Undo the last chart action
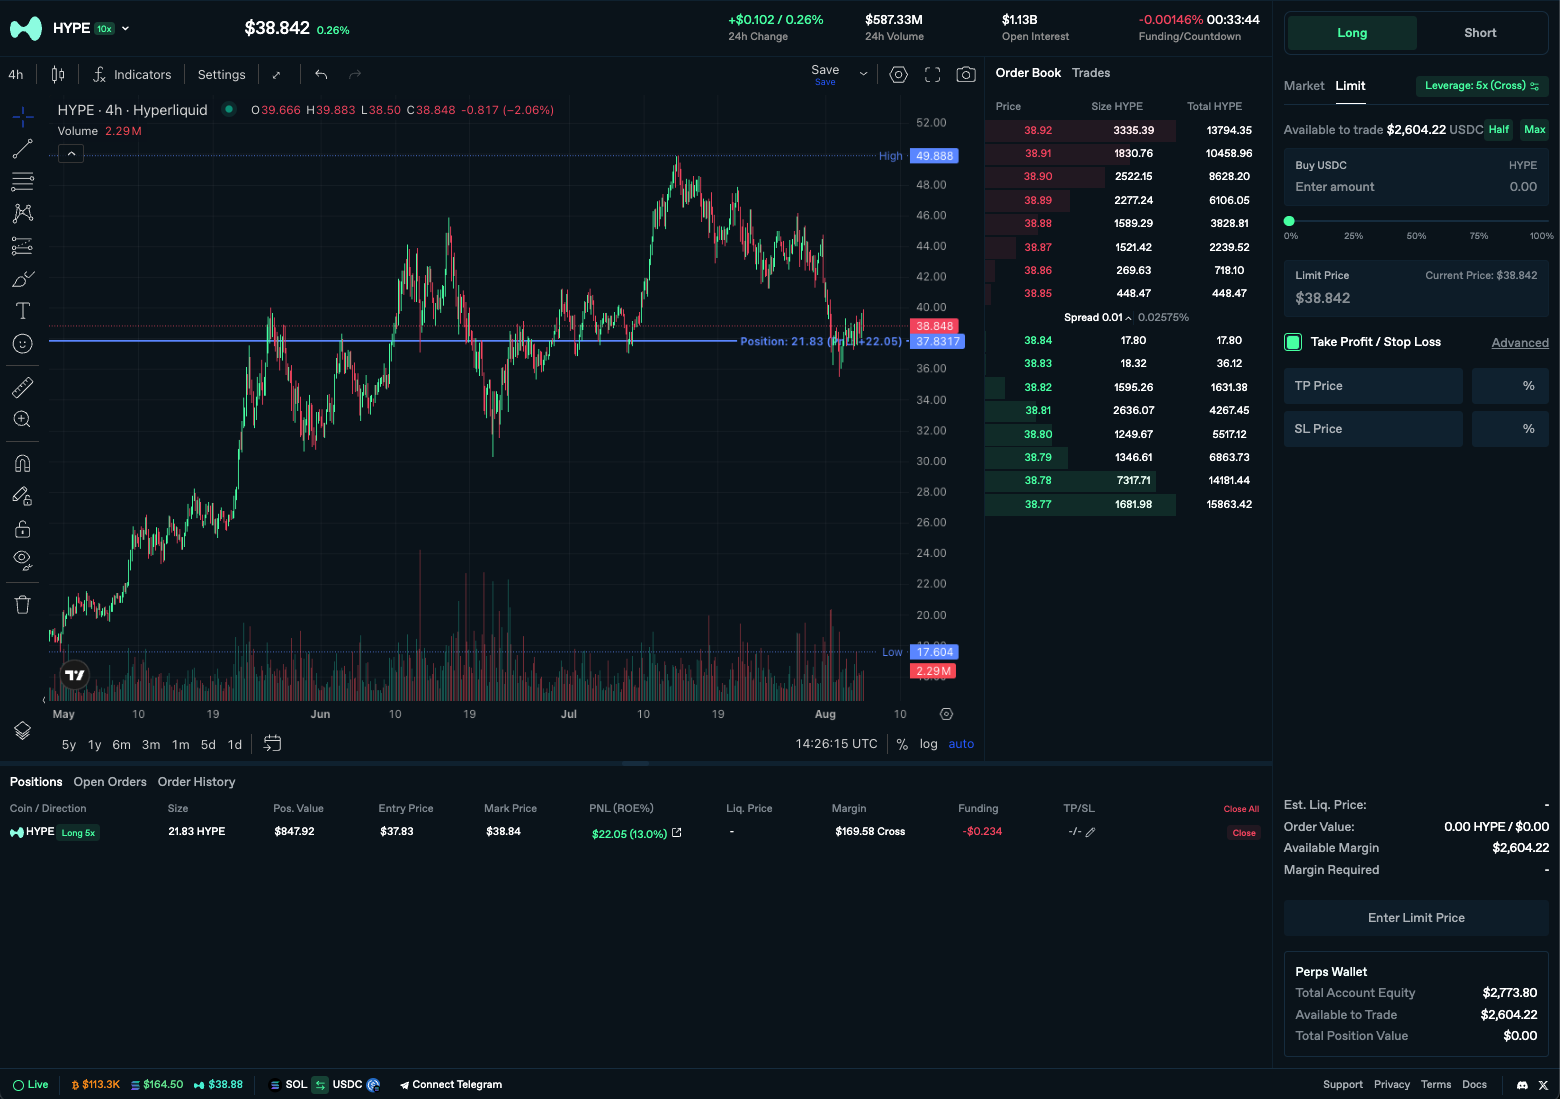This screenshot has height=1099, width=1560. coord(321,74)
